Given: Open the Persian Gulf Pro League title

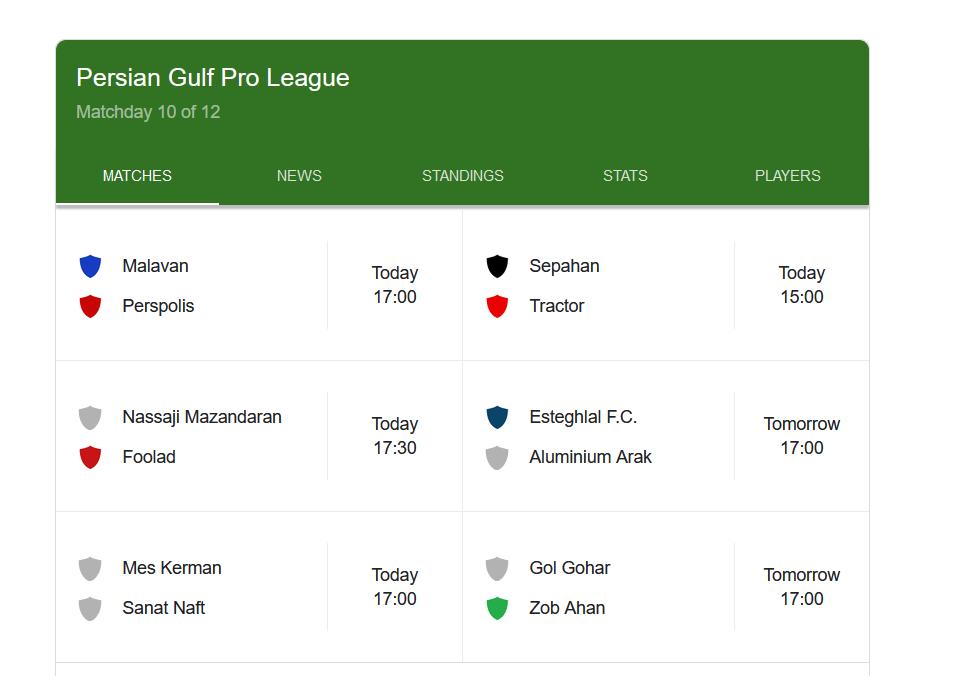Looking at the screenshot, I should click(x=213, y=78).
